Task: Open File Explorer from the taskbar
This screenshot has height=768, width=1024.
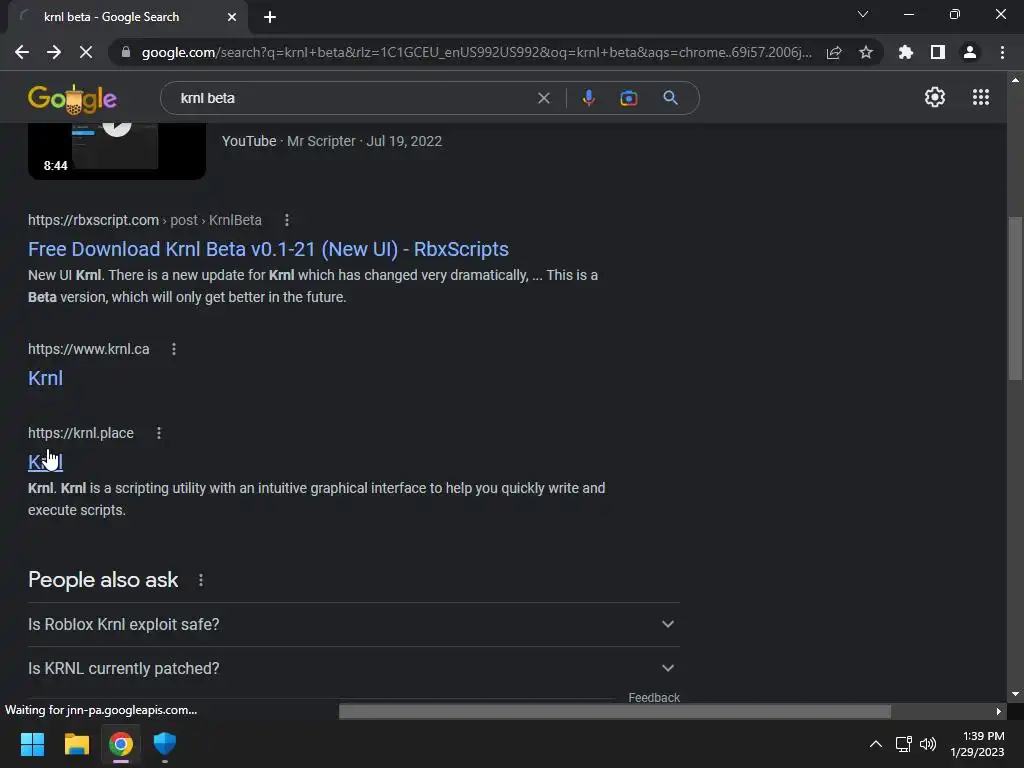Action: (x=76, y=744)
